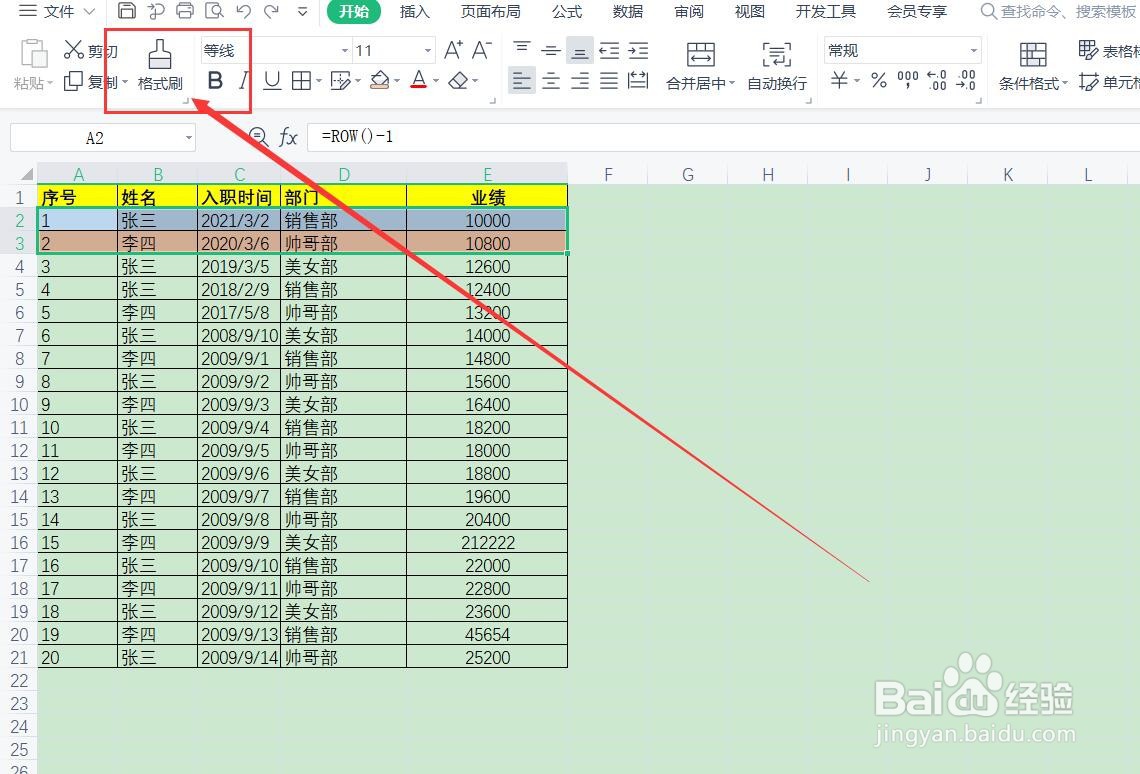Click the percent style icon
Viewport: 1140px width, 774px height.
(x=879, y=80)
